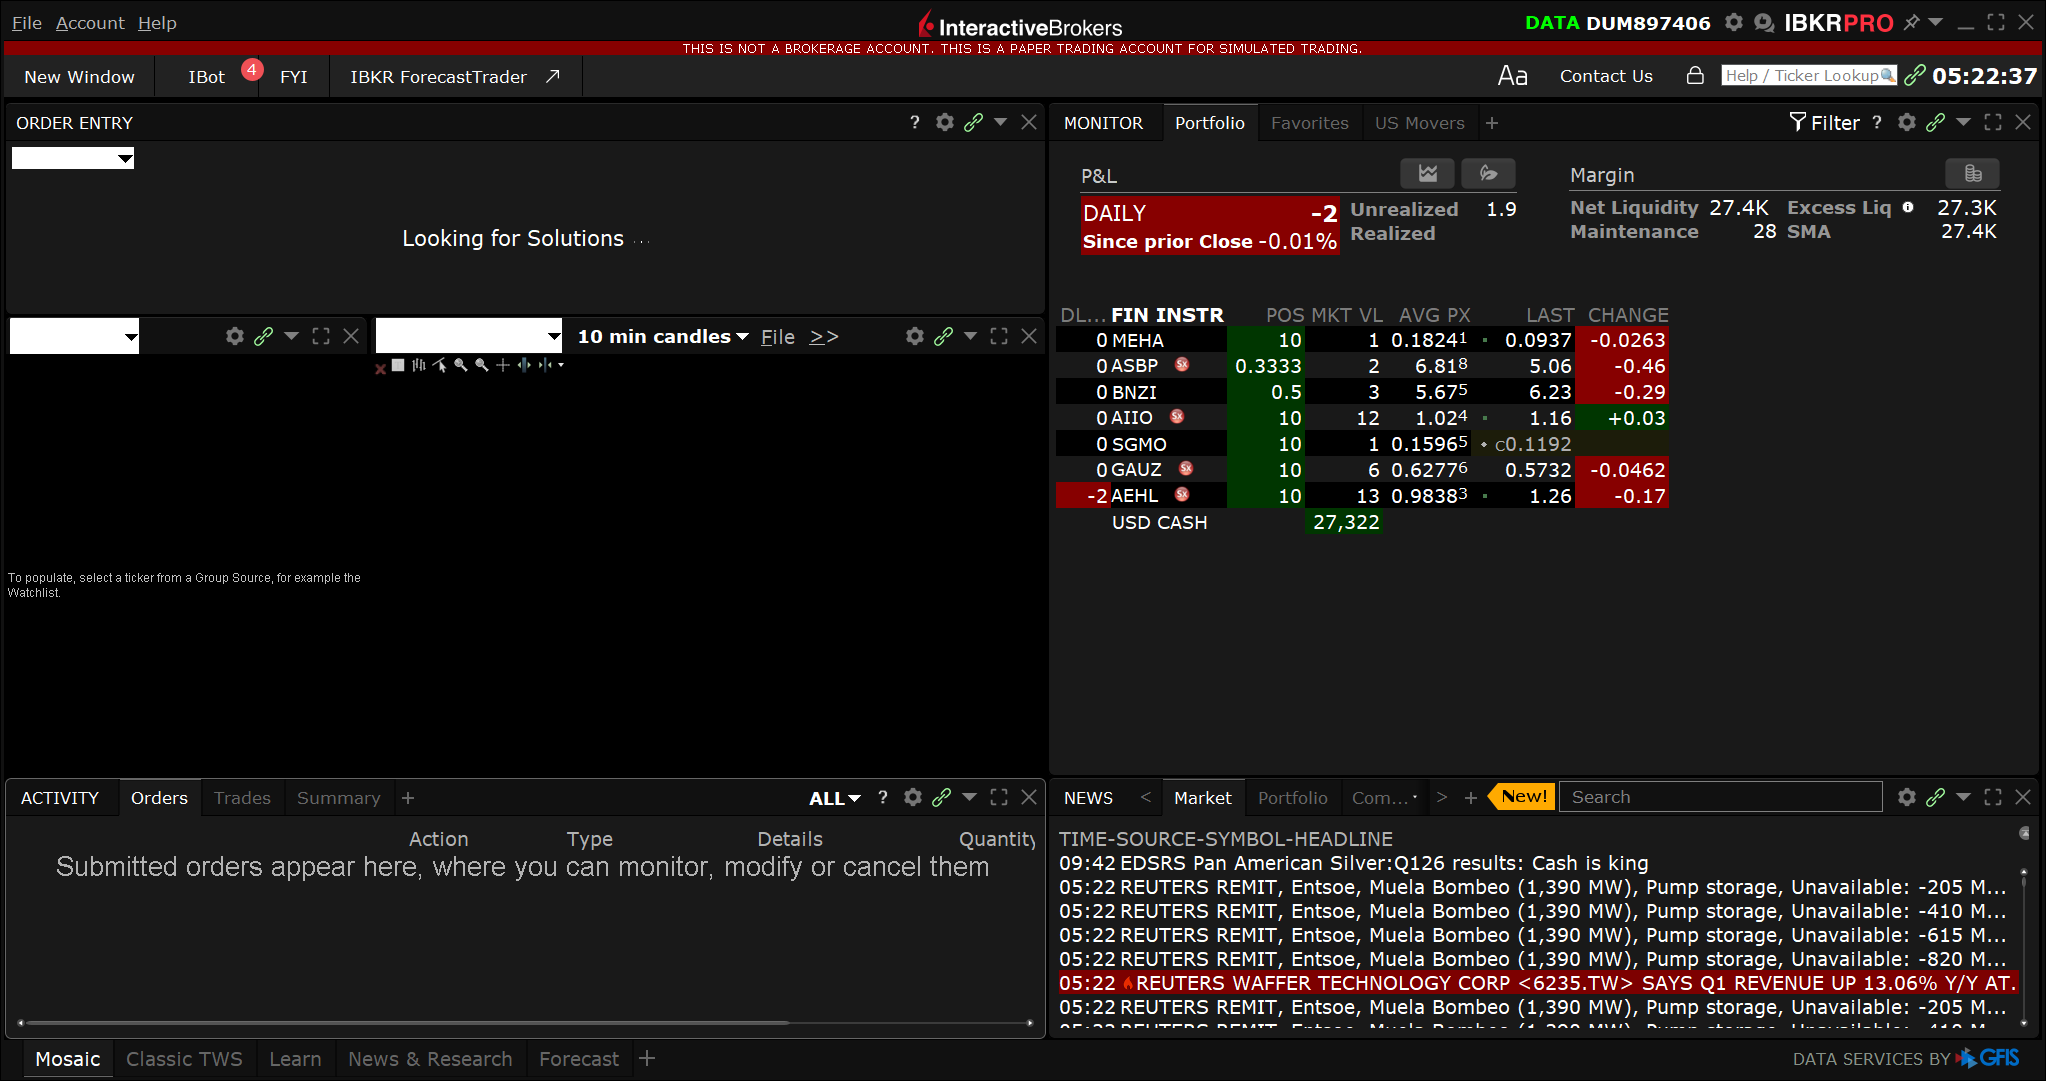Select the MEHA position row
The width and height of the screenshot is (2046, 1081).
point(1362,340)
